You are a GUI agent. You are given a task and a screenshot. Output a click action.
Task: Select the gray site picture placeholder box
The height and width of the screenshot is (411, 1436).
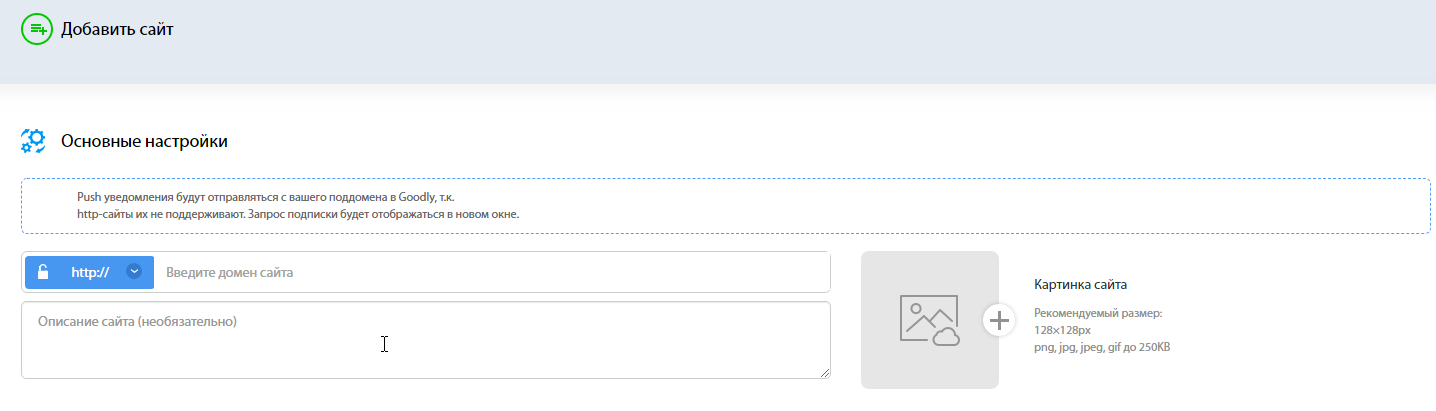[x=930, y=320]
